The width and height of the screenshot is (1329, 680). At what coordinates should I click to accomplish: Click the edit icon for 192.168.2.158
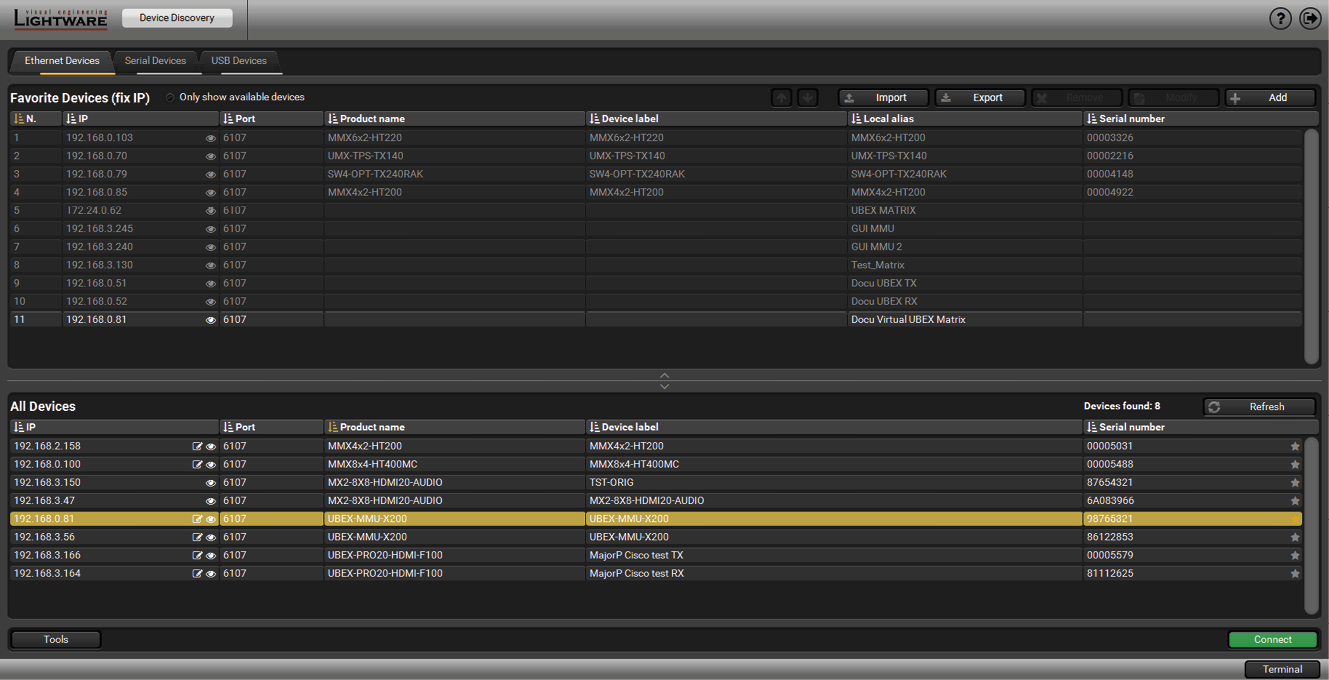click(198, 447)
